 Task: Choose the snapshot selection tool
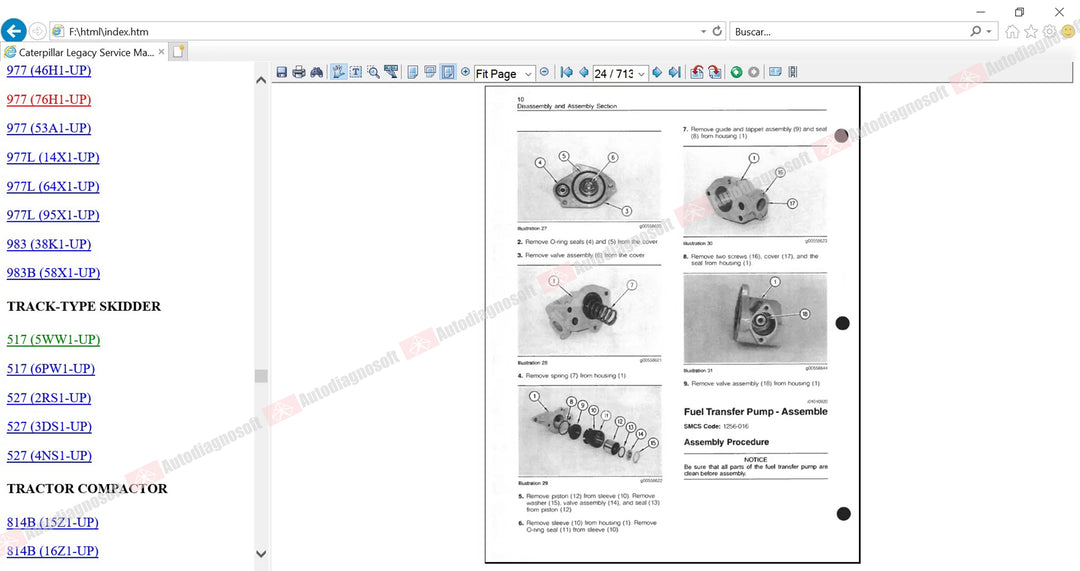click(391, 72)
